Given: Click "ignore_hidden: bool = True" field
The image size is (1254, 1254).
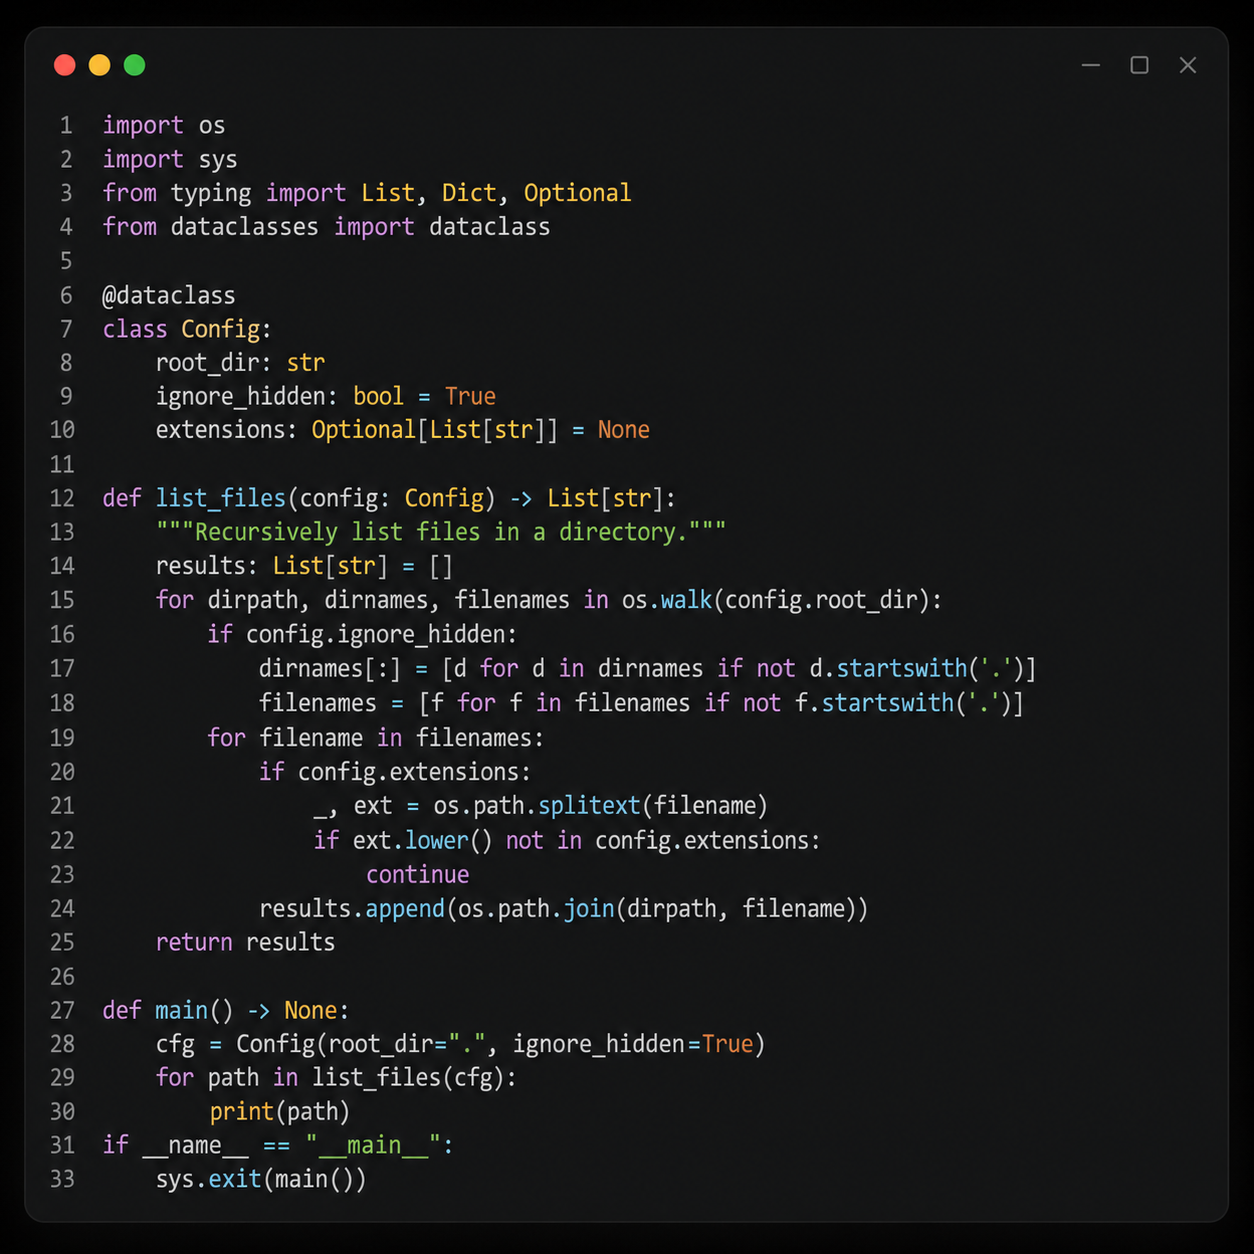Looking at the screenshot, I should coord(326,396).
